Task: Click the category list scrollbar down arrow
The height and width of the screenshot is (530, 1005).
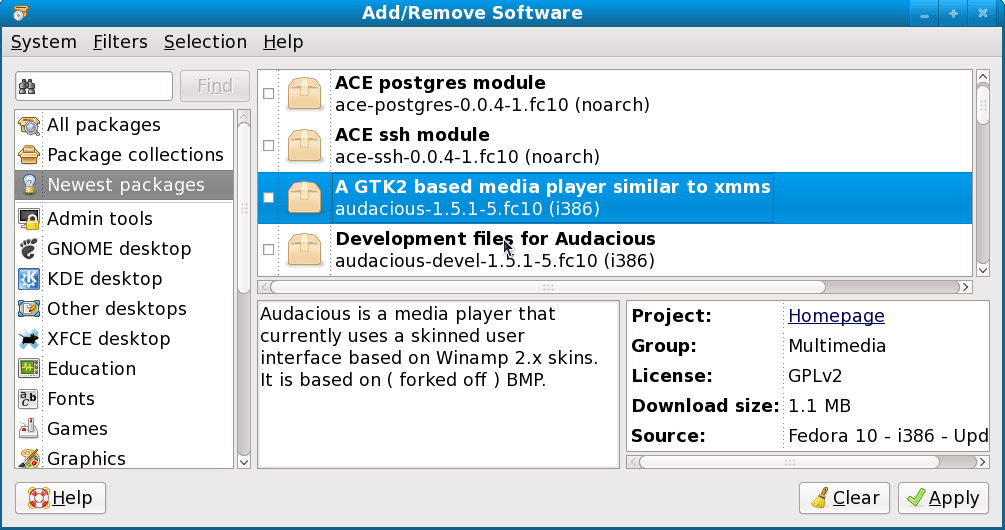Action: tap(244, 461)
